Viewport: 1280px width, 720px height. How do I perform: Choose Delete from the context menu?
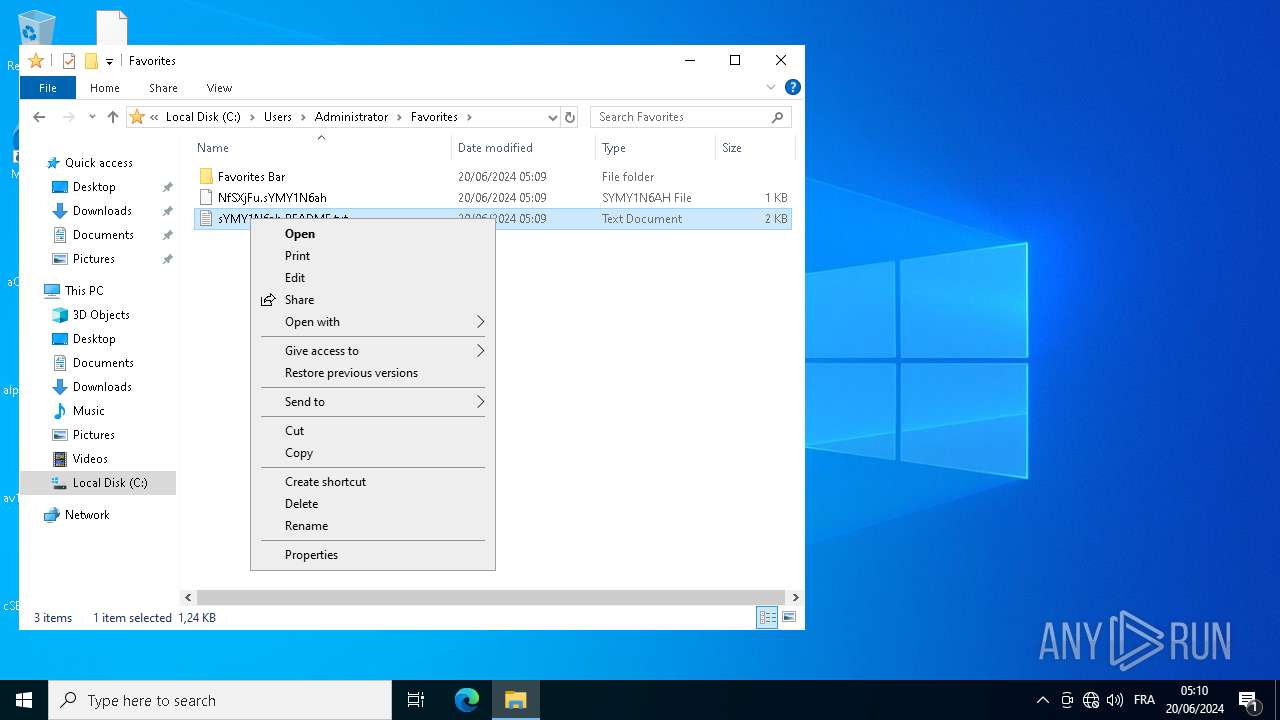372,504
